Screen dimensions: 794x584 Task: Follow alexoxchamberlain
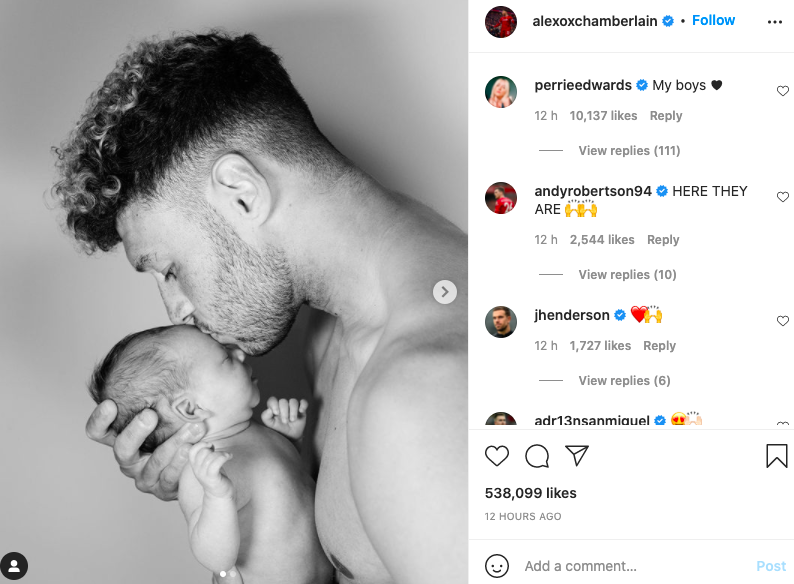point(713,20)
